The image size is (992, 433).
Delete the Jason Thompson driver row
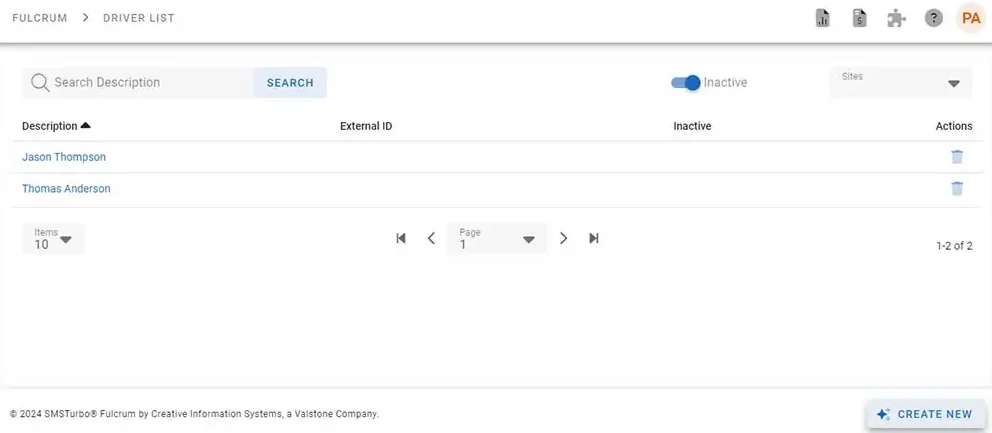click(x=957, y=157)
